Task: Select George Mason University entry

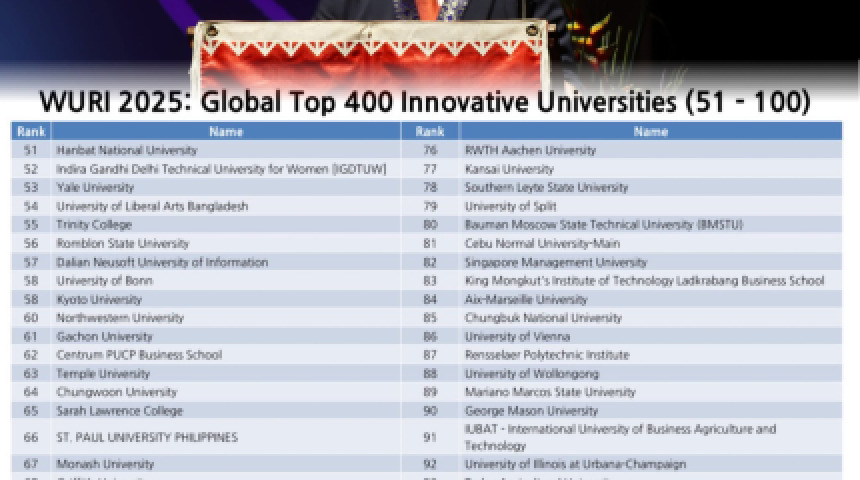Action: pos(531,411)
